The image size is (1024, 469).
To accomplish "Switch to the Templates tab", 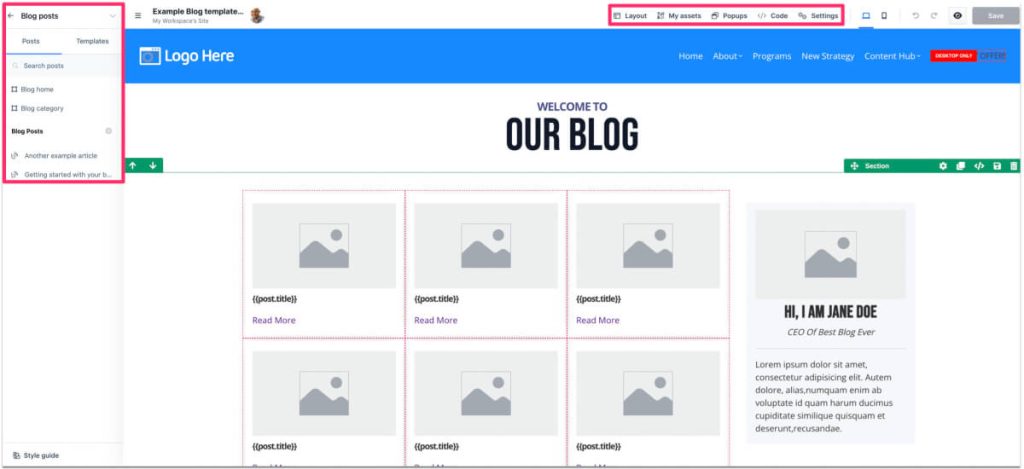I will pos(92,41).
